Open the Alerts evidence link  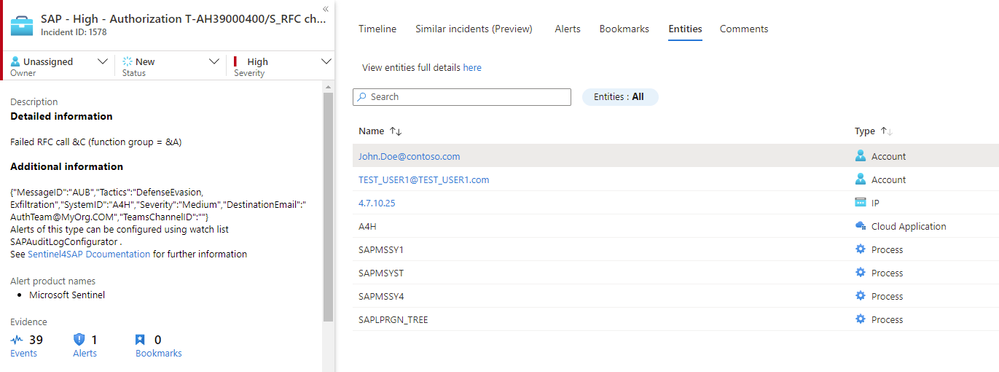pyautogui.click(x=85, y=354)
